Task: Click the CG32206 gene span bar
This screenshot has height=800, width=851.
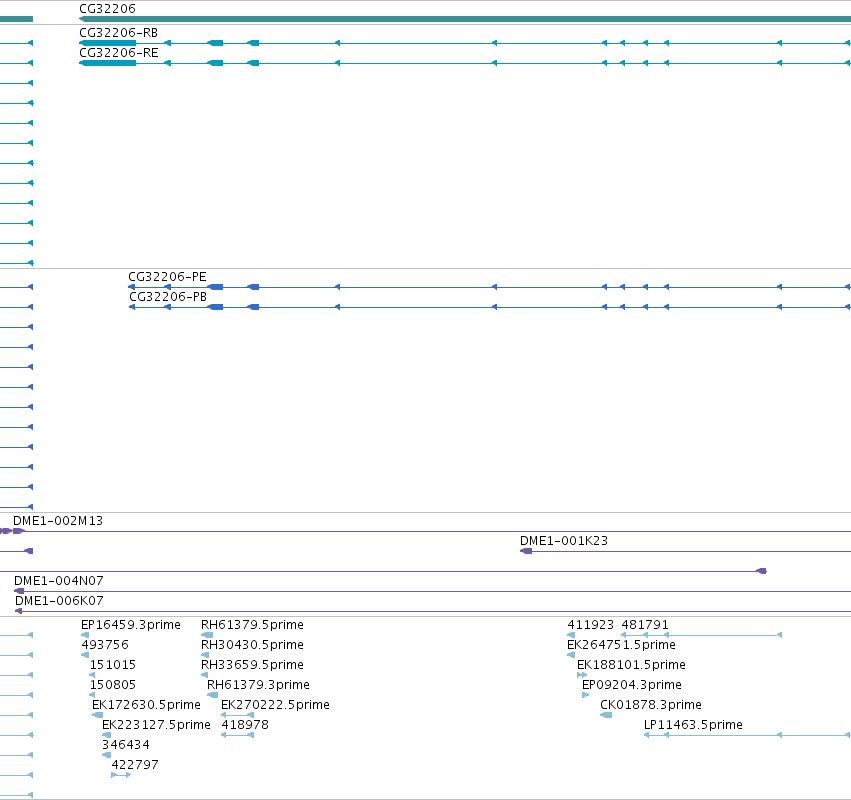Action: pos(465,19)
